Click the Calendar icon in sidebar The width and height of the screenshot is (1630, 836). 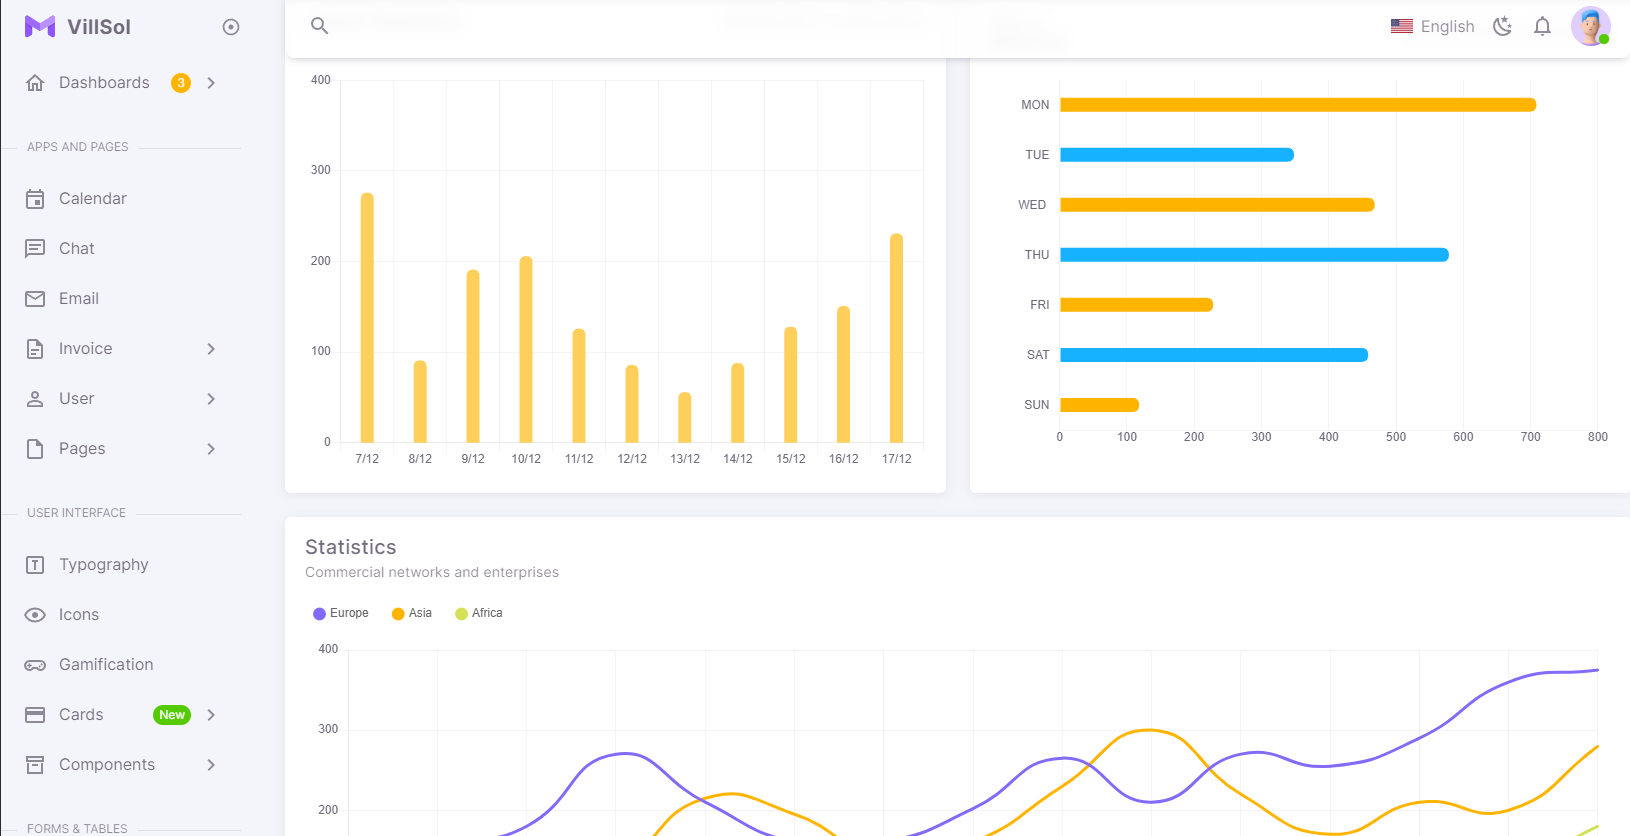35,199
